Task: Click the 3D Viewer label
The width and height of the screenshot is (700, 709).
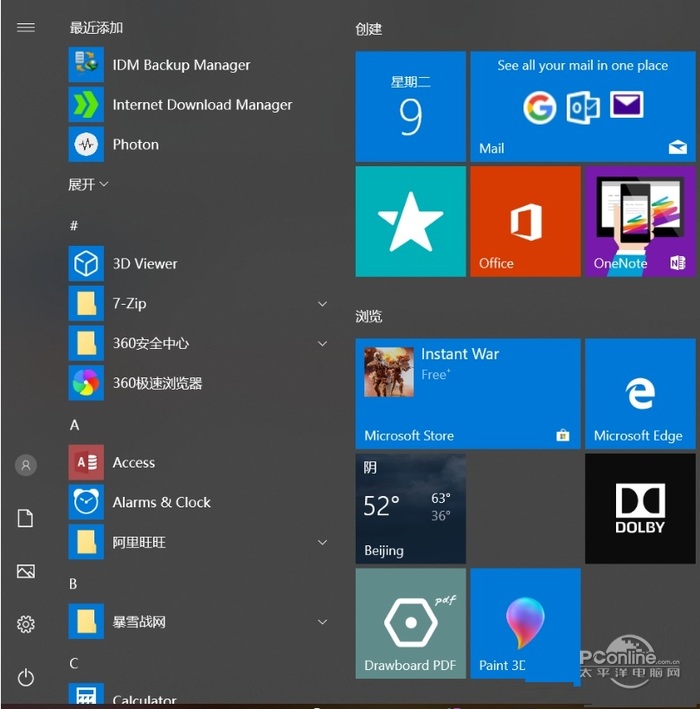Action: (x=145, y=264)
